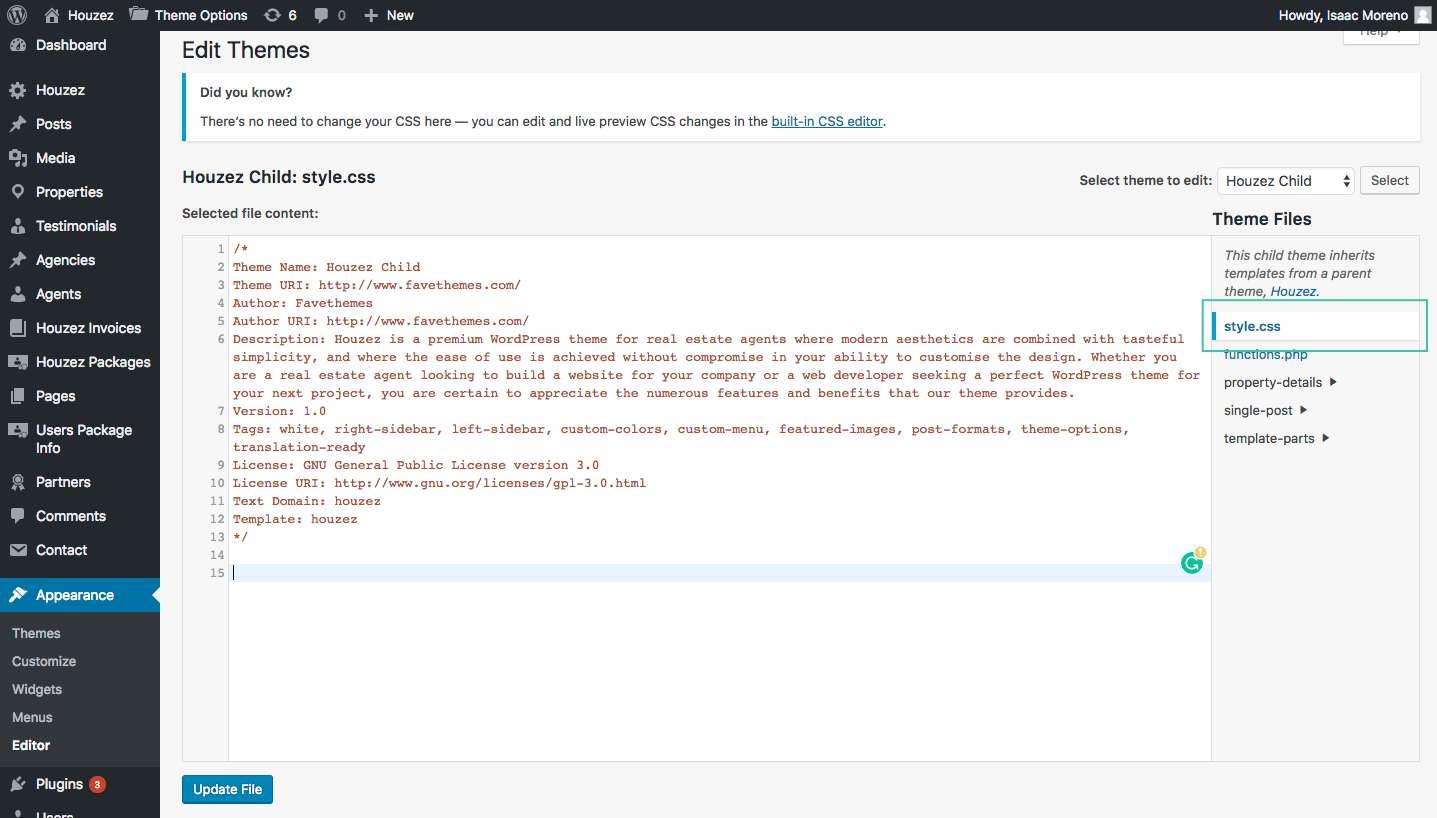
Task: Click the Posts pushpin icon
Action: point(17,124)
